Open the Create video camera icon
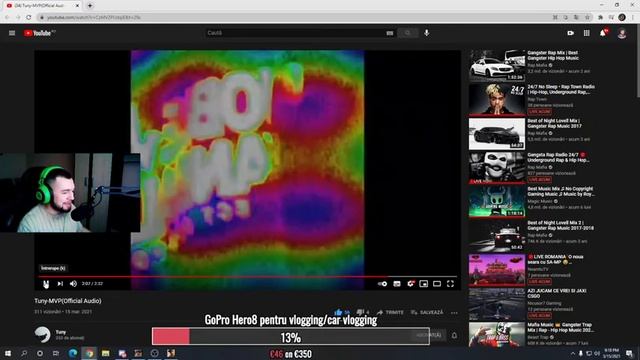Image resolution: width=640 pixels, height=360 pixels. (x=571, y=33)
